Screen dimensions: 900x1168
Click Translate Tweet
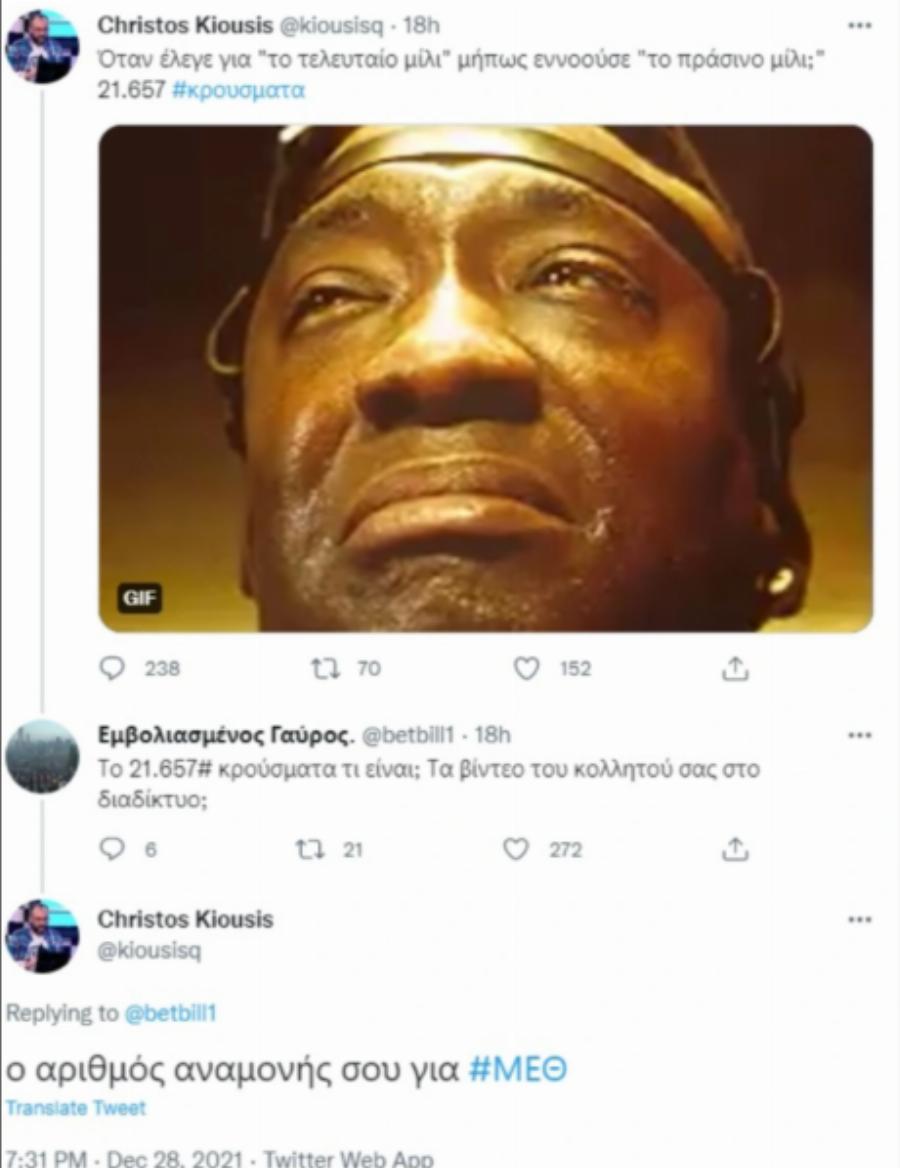75,1108
